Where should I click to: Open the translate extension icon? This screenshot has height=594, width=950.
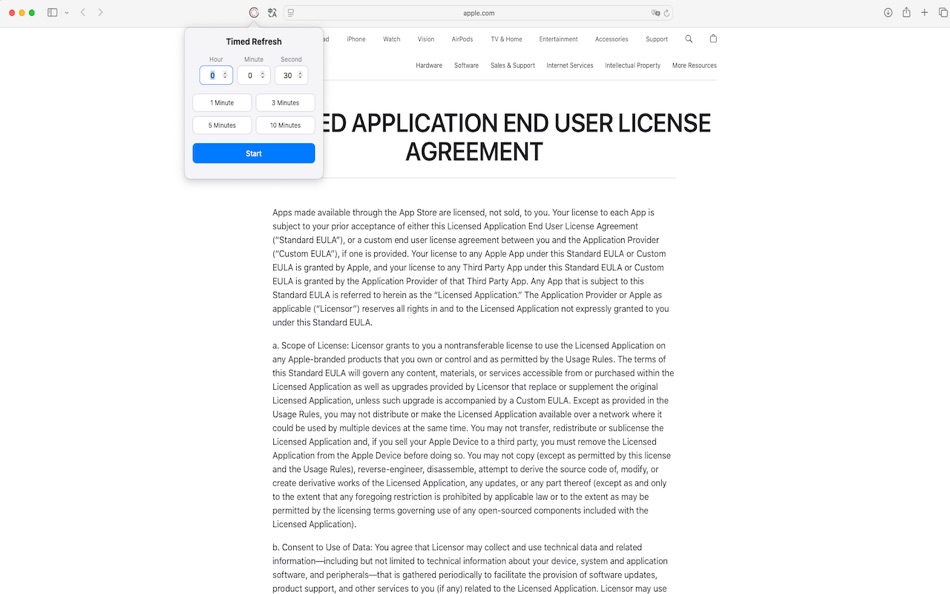coord(271,11)
